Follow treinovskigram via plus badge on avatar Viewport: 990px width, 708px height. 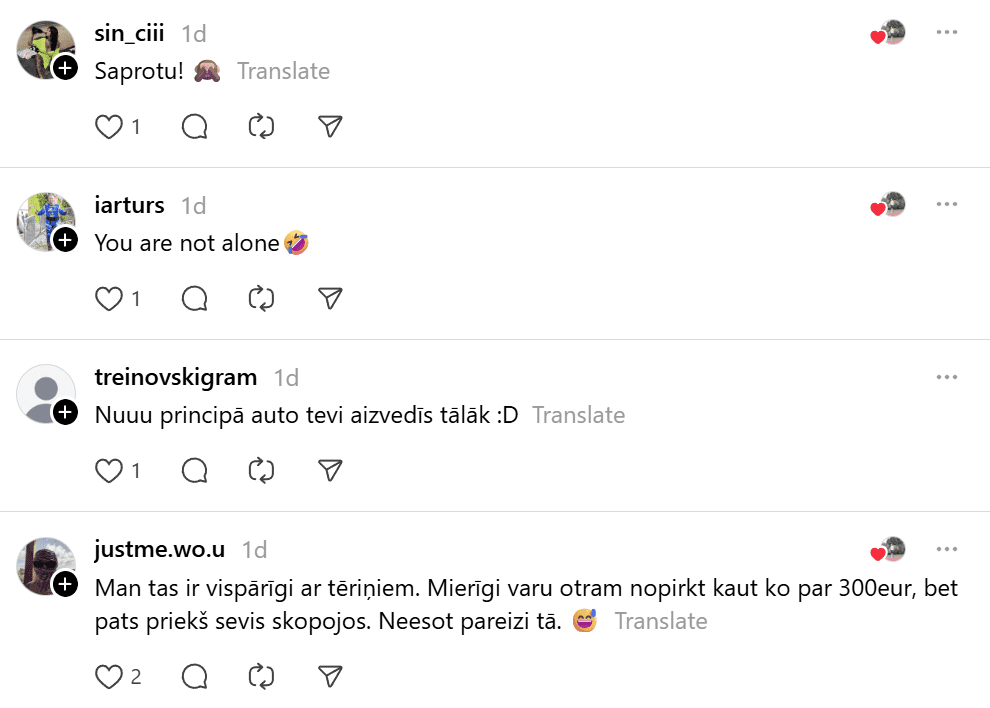(x=65, y=412)
